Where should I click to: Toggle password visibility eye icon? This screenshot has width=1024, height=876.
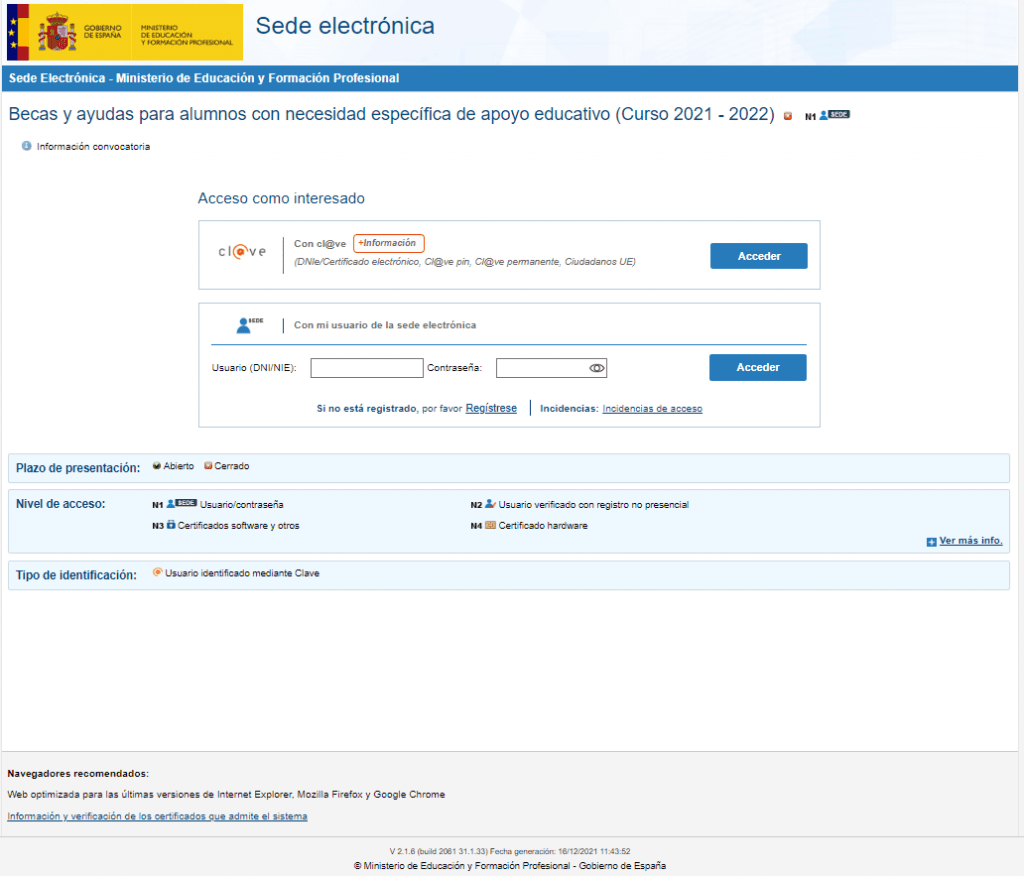tap(597, 369)
